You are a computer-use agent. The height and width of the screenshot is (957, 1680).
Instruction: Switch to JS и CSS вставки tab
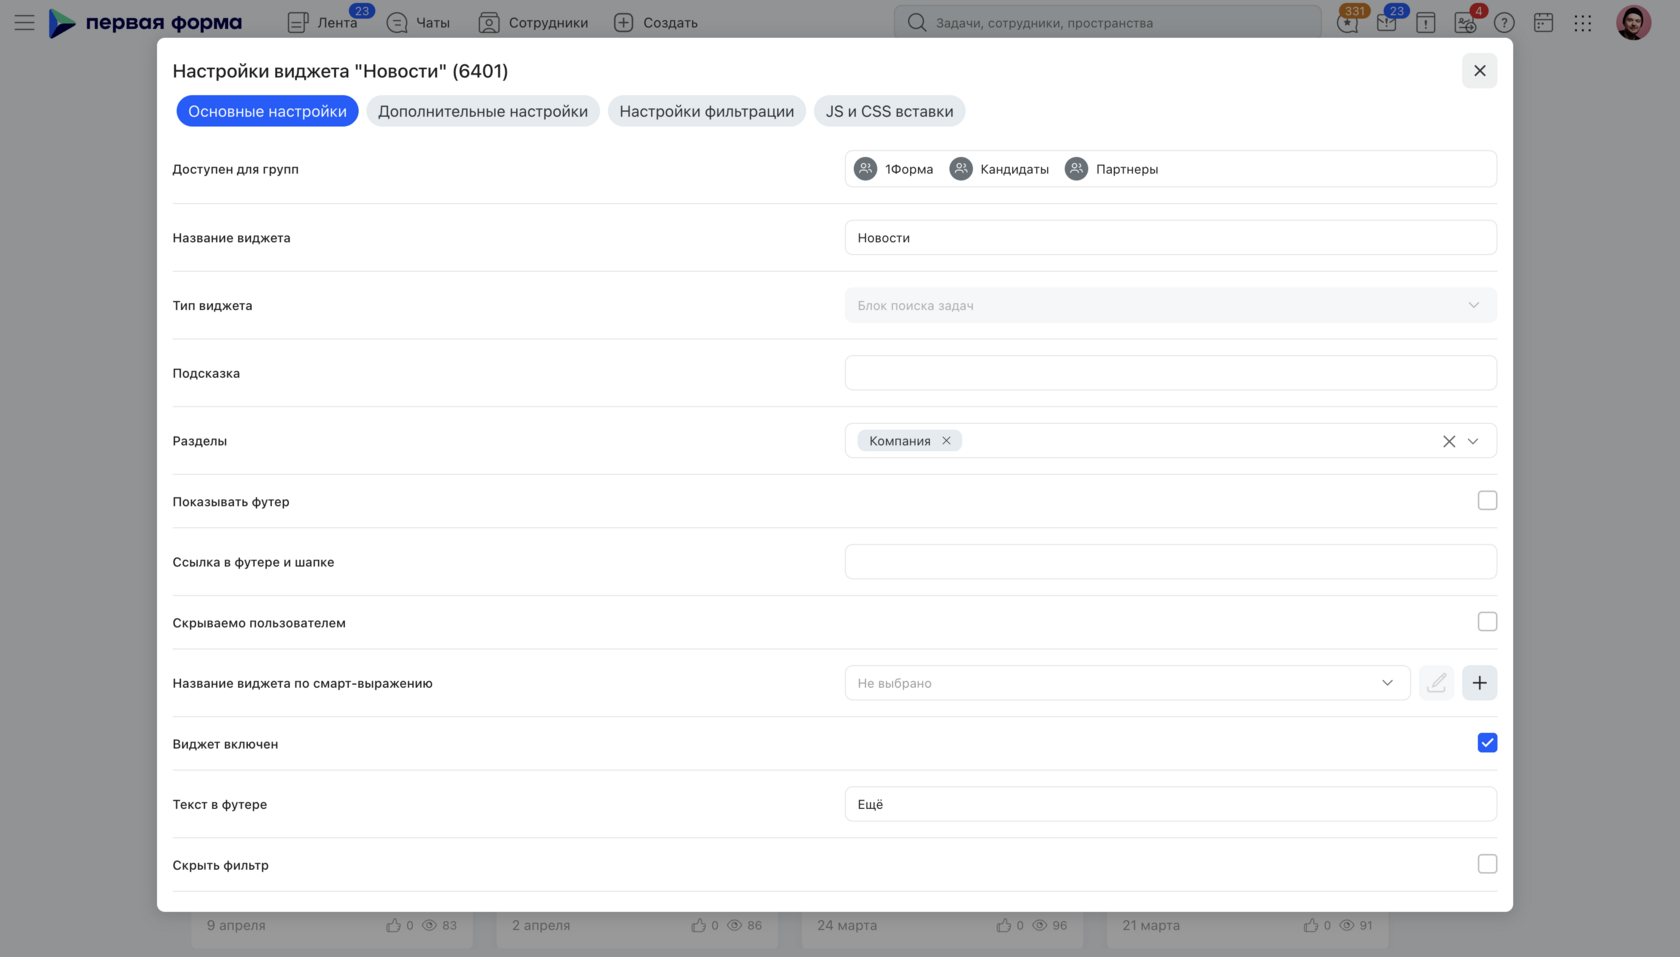click(889, 111)
